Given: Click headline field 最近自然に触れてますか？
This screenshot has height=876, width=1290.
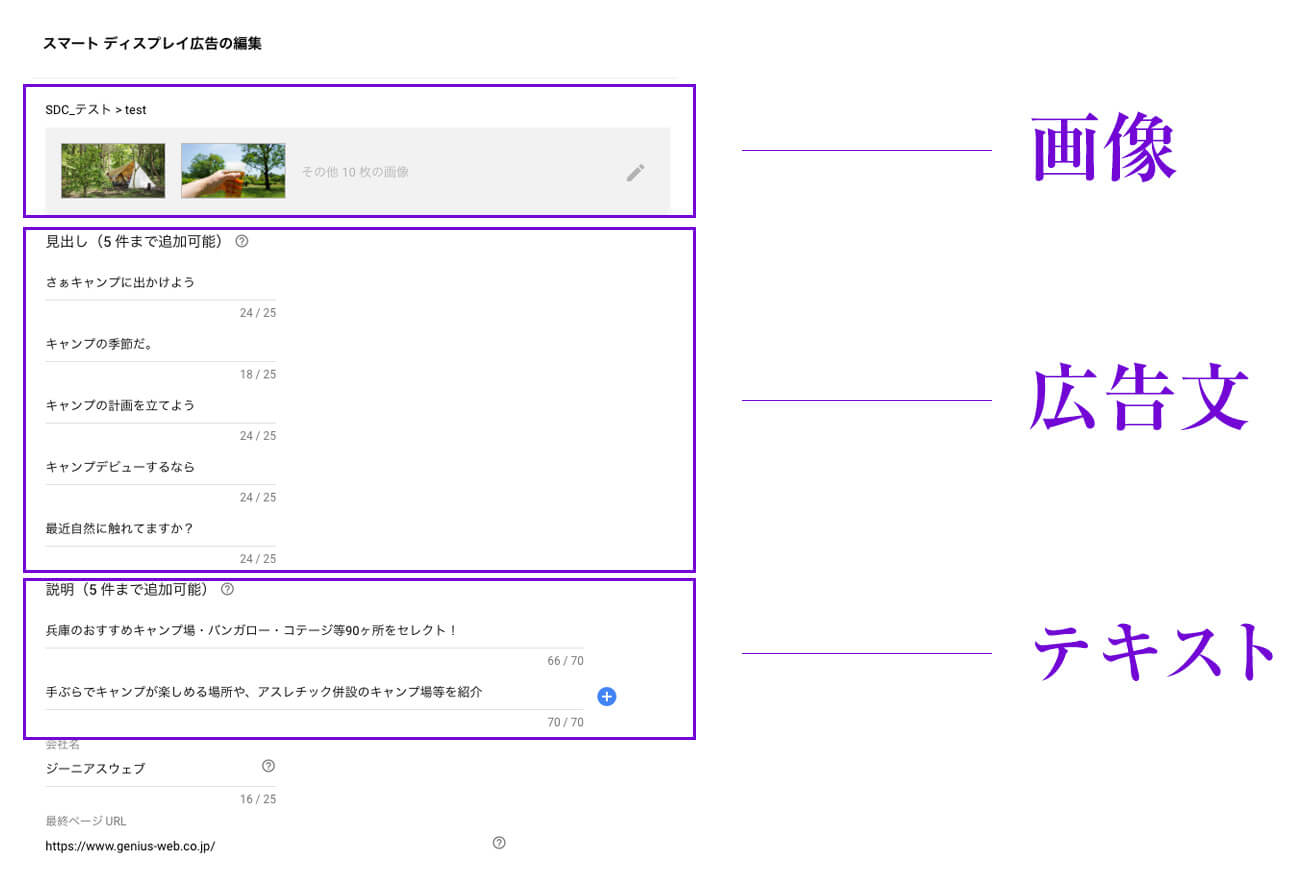Looking at the screenshot, I should pyautogui.click(x=161, y=529).
